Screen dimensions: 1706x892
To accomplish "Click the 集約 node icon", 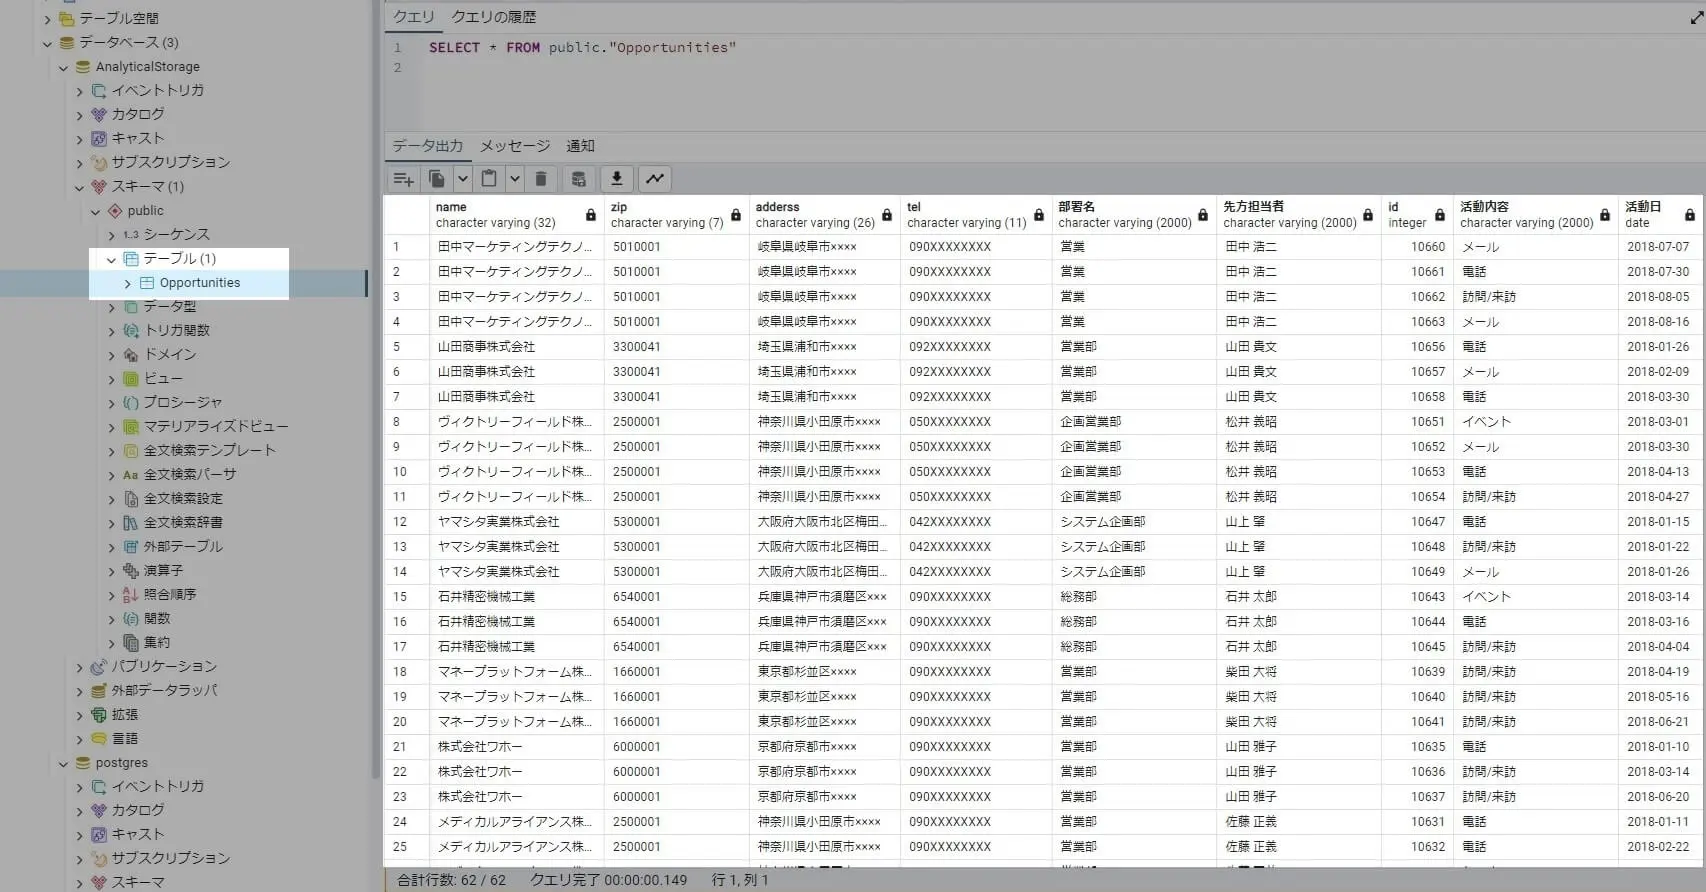I will tap(131, 643).
